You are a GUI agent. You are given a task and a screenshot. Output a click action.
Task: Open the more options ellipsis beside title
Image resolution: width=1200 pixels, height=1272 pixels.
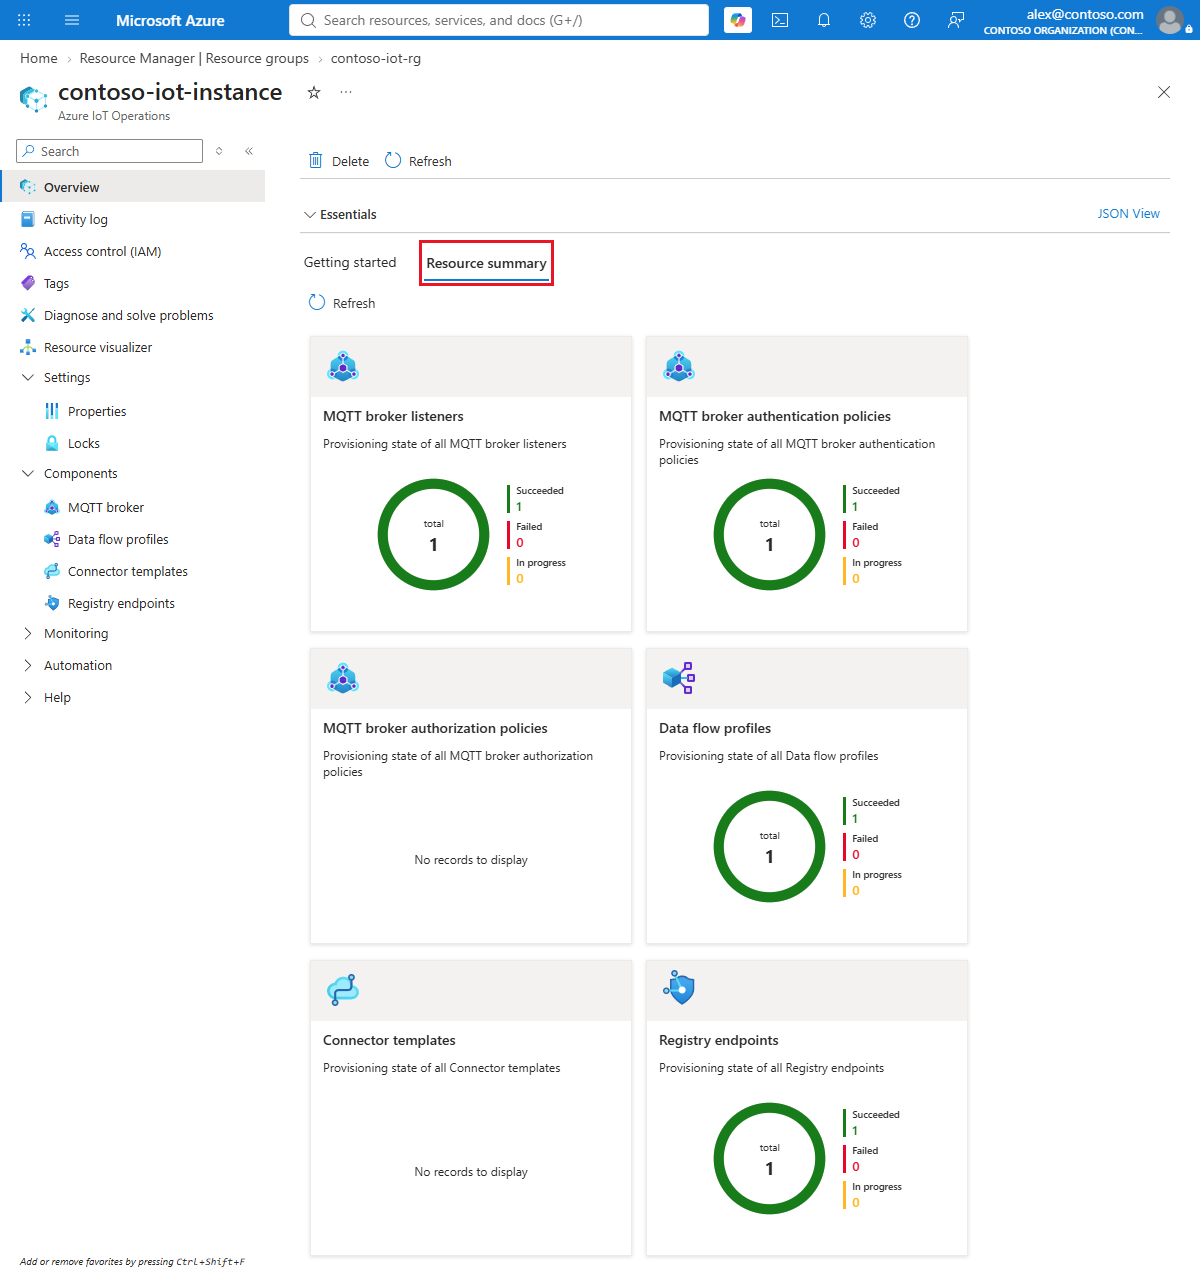click(346, 92)
